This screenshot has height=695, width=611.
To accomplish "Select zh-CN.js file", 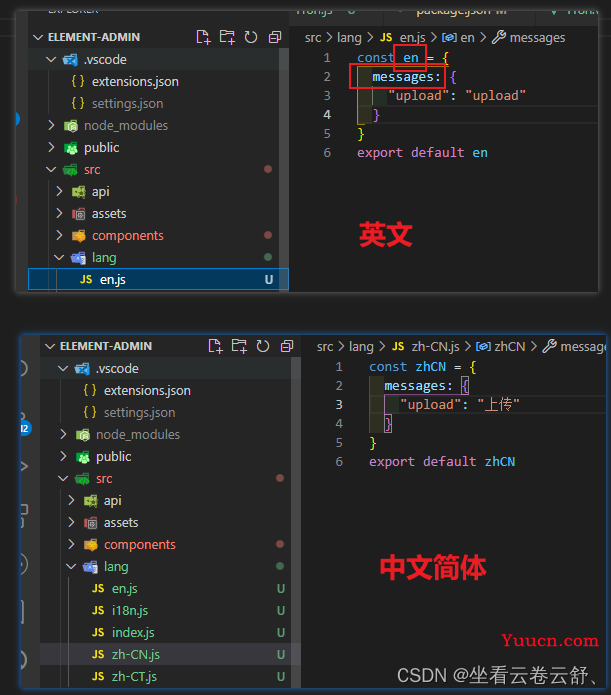I will [x=165, y=655].
